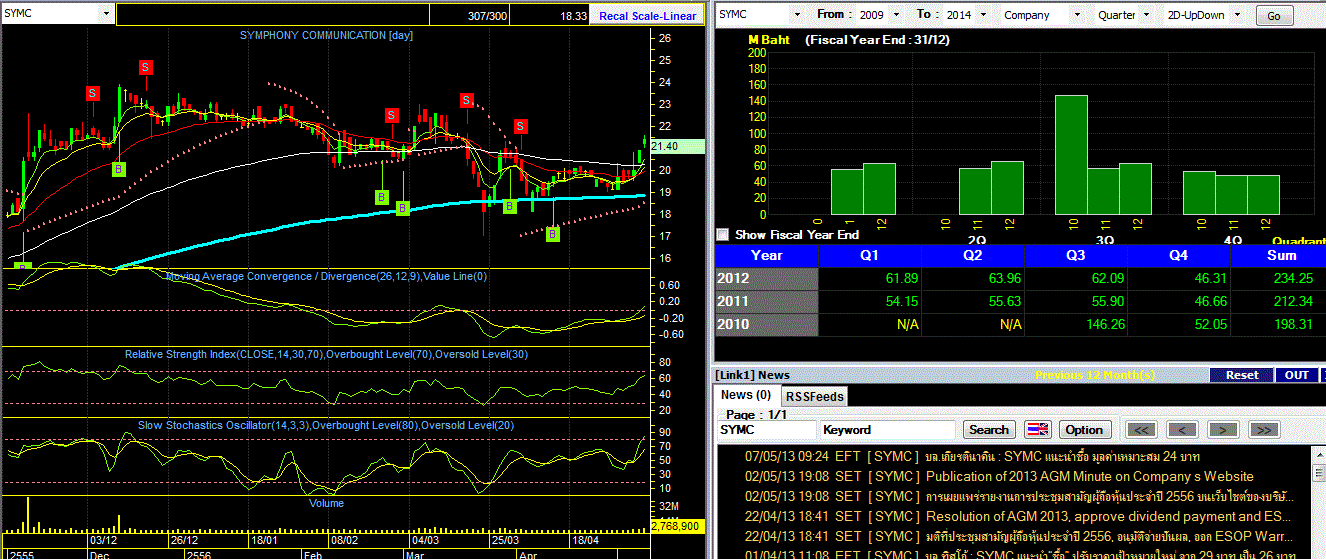Image resolution: width=1326 pixels, height=559 pixels.
Task: Click the highest red S sell marker
Action: pyautogui.click(x=146, y=67)
